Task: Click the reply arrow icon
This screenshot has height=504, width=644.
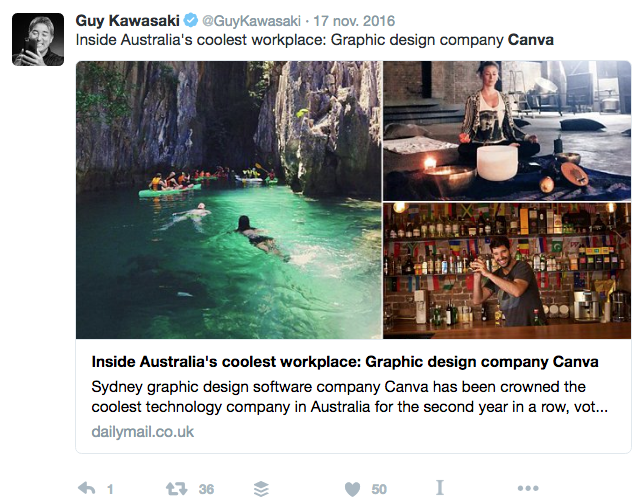Action: pos(87,489)
